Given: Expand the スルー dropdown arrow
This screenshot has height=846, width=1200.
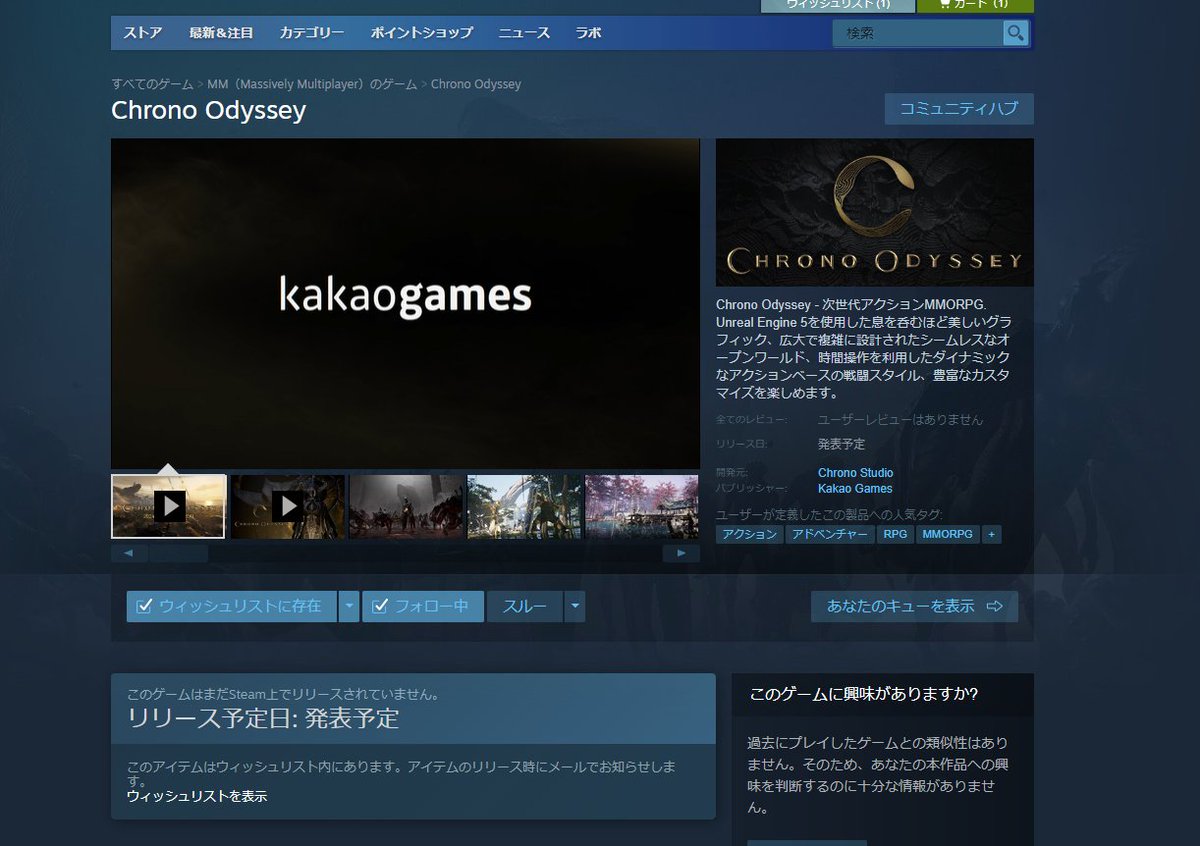Looking at the screenshot, I should pyautogui.click(x=574, y=606).
